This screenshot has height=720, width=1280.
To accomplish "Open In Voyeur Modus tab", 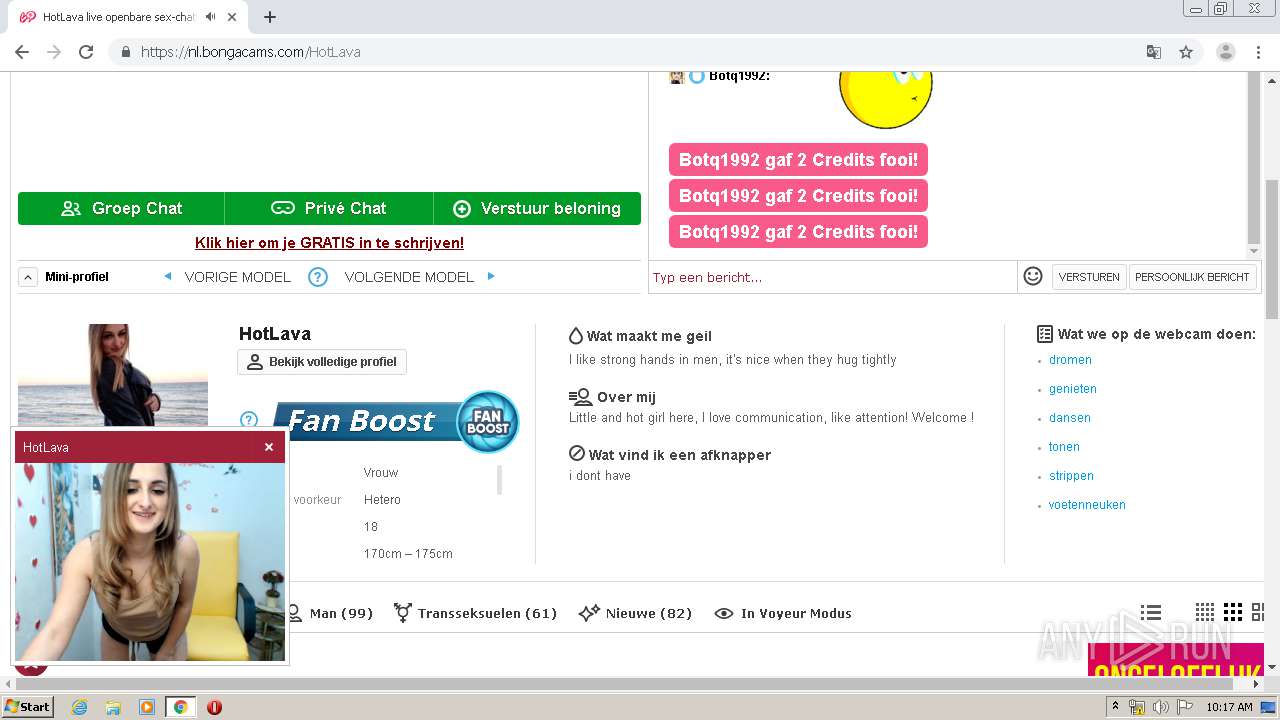I will (x=783, y=613).
